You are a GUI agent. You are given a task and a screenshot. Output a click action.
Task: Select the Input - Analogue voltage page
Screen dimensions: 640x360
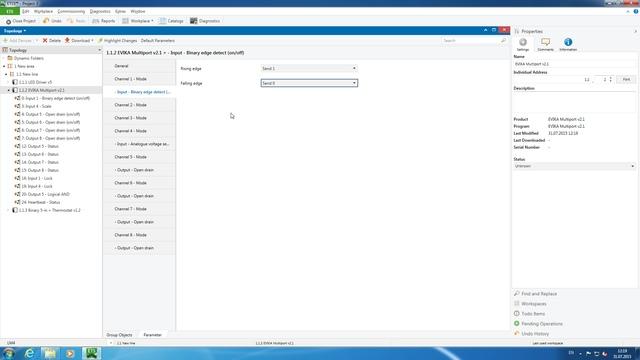(139, 144)
